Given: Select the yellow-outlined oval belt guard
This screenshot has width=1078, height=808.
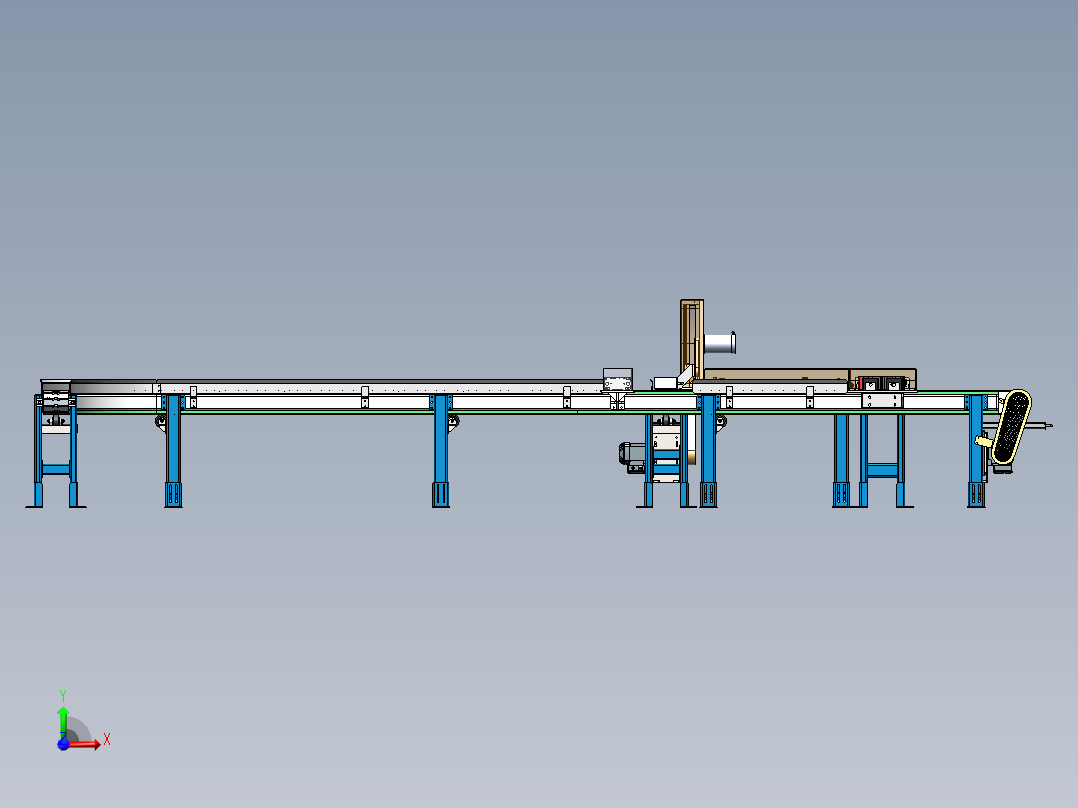Looking at the screenshot, I should click(1011, 426).
